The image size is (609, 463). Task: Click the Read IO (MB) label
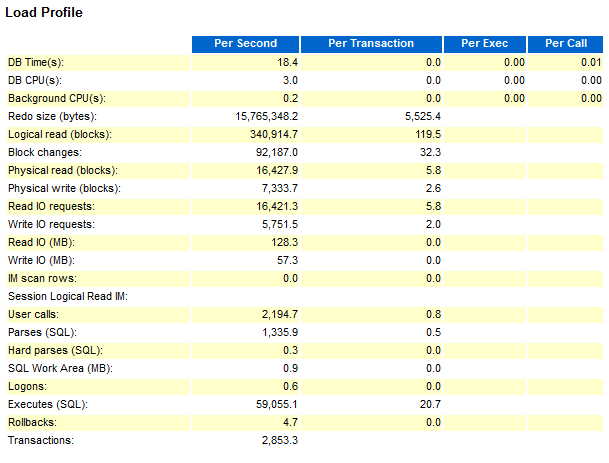point(42,242)
